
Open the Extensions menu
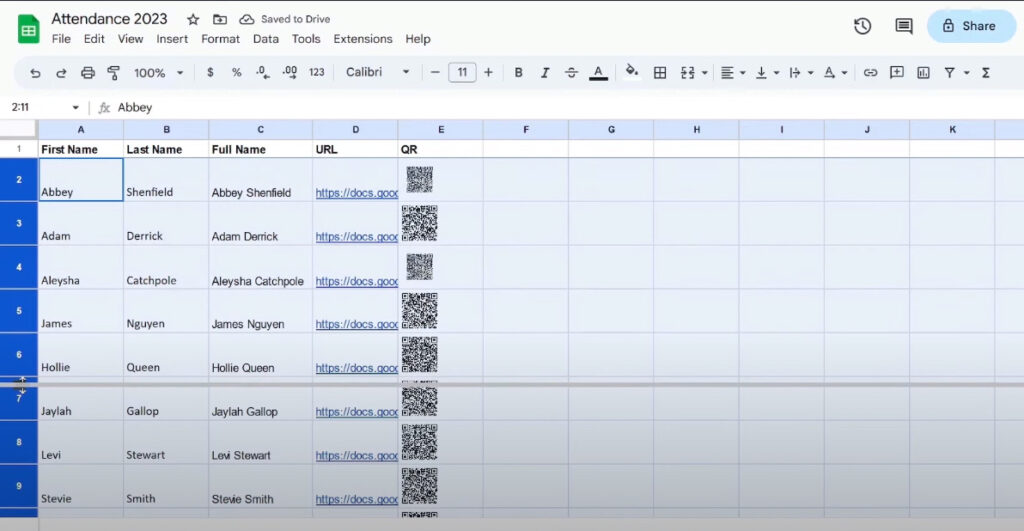click(x=363, y=39)
